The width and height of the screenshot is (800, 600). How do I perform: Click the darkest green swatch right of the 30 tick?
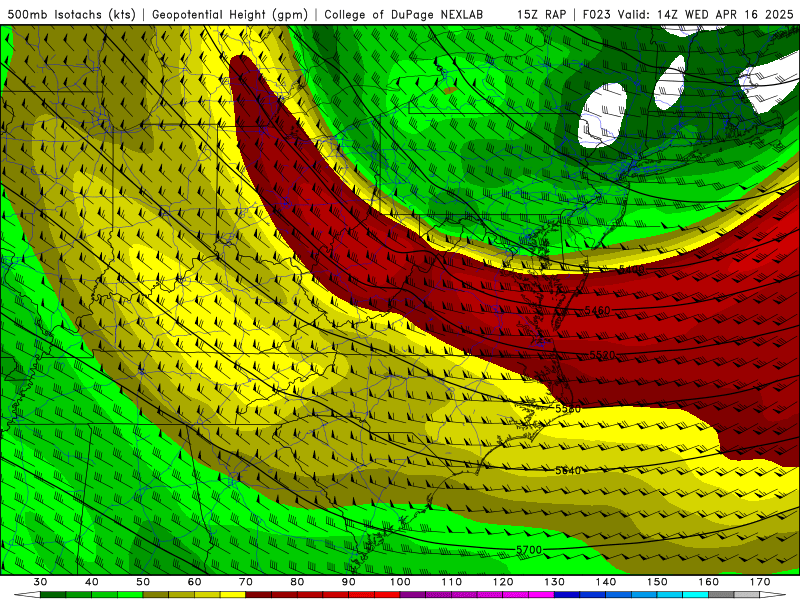coord(53,595)
